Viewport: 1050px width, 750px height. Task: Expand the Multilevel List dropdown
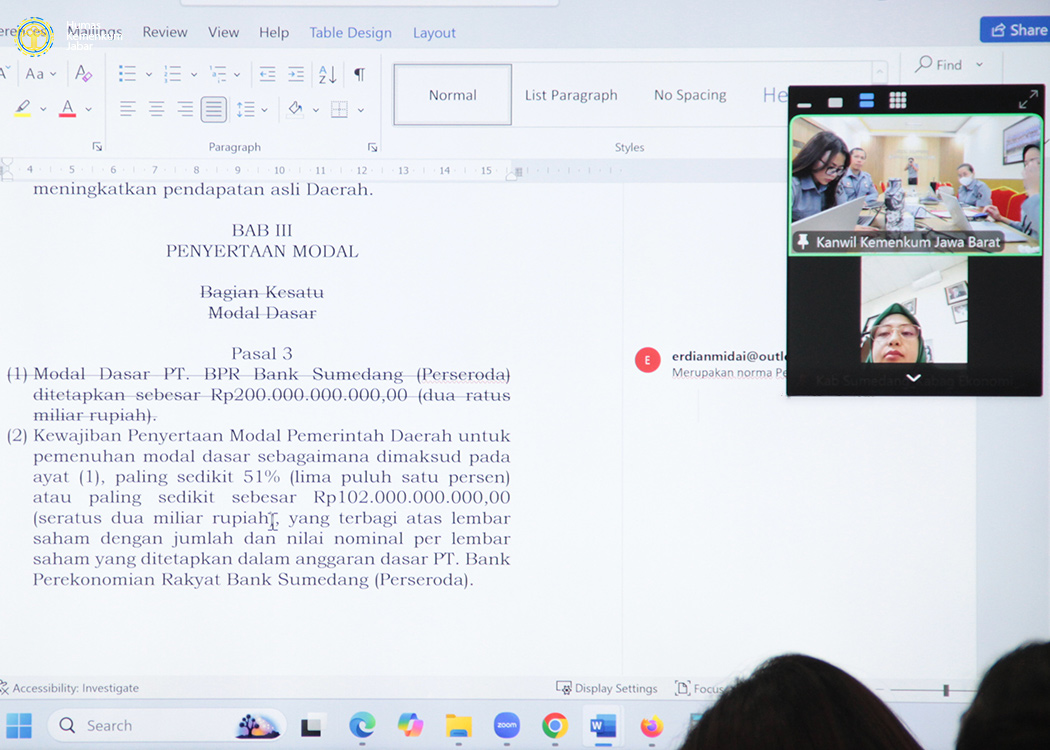237,74
